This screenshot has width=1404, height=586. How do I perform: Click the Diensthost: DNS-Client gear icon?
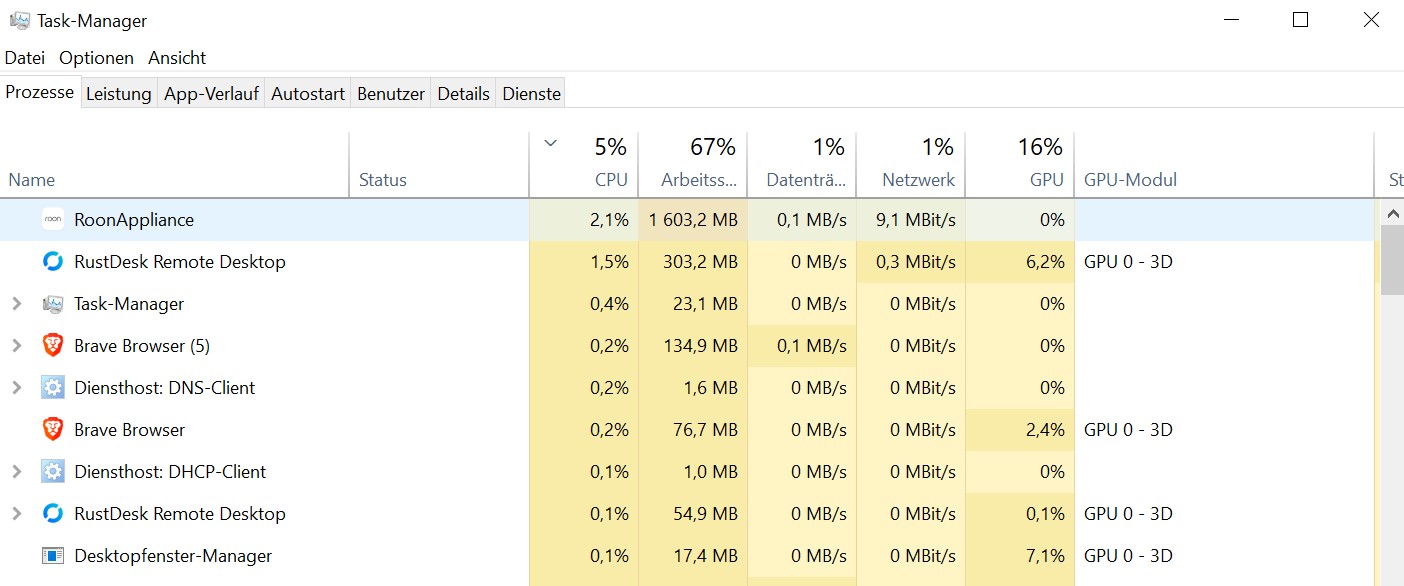[53, 388]
